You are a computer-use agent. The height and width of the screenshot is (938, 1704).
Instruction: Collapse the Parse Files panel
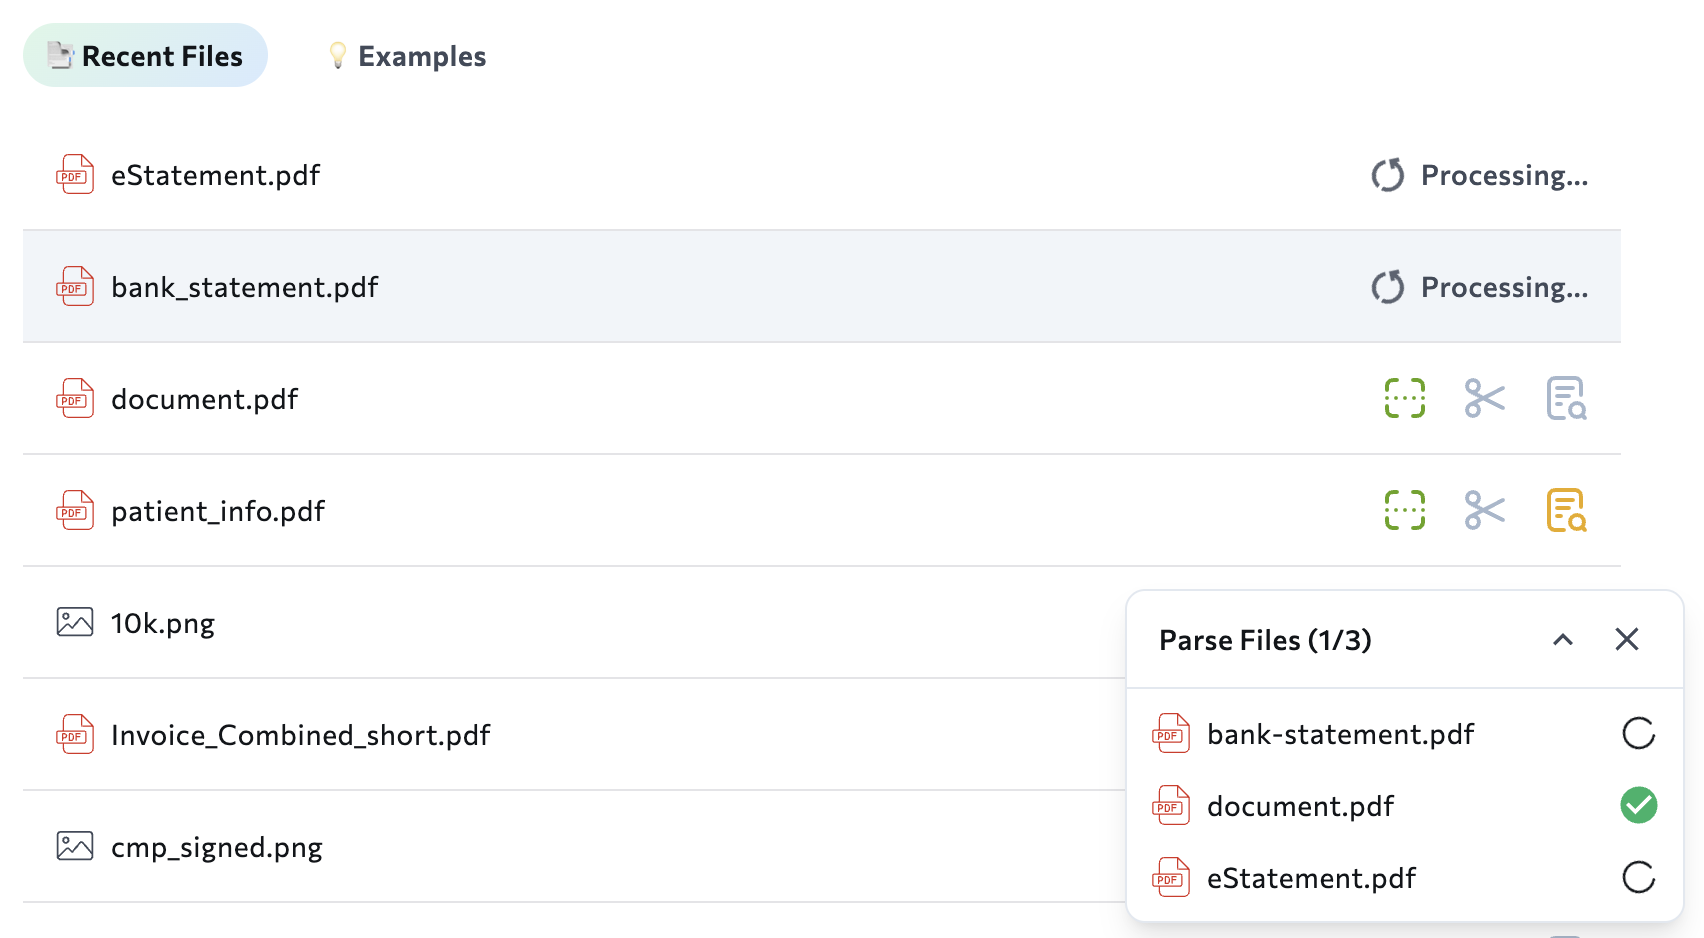coord(1563,640)
